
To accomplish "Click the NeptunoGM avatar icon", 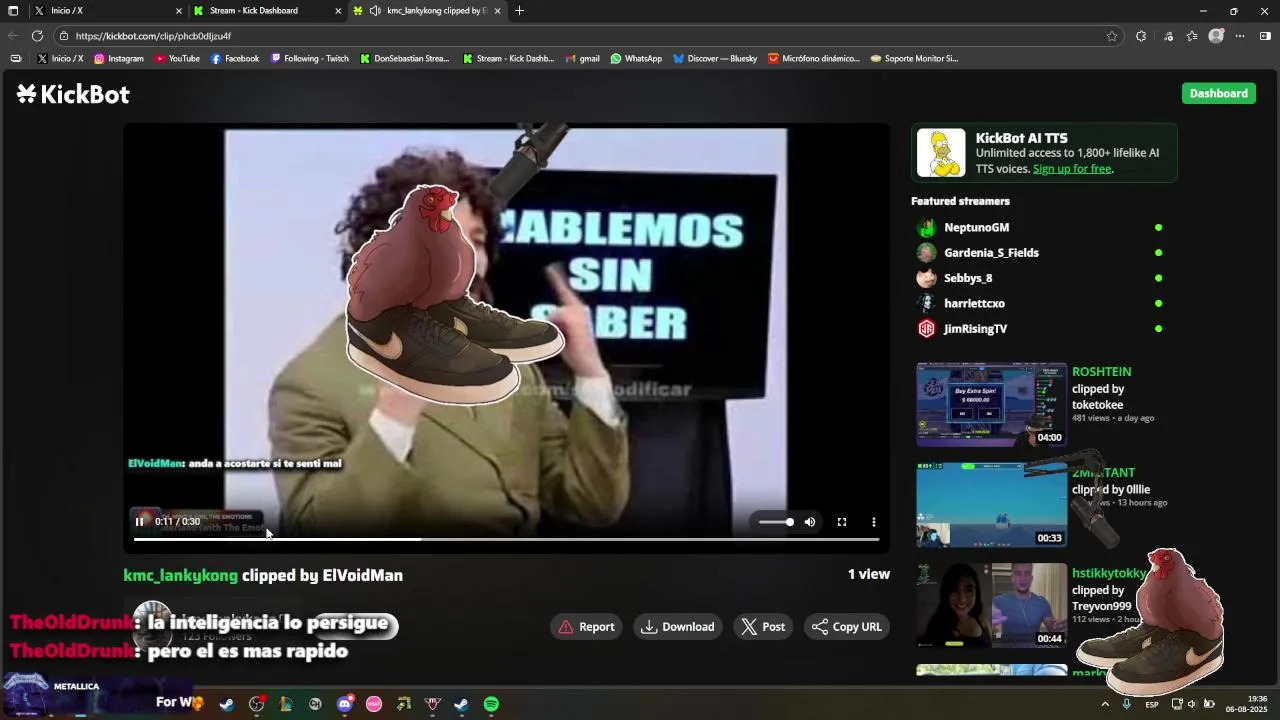I will (x=927, y=228).
